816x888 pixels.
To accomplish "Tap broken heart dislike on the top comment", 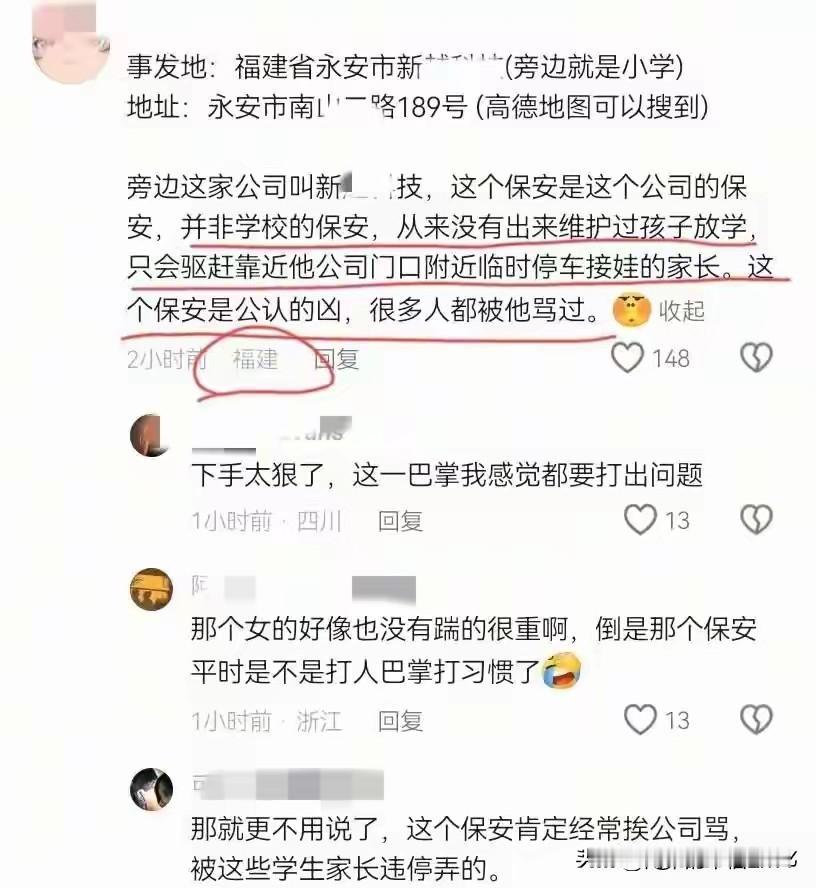I will point(757,358).
